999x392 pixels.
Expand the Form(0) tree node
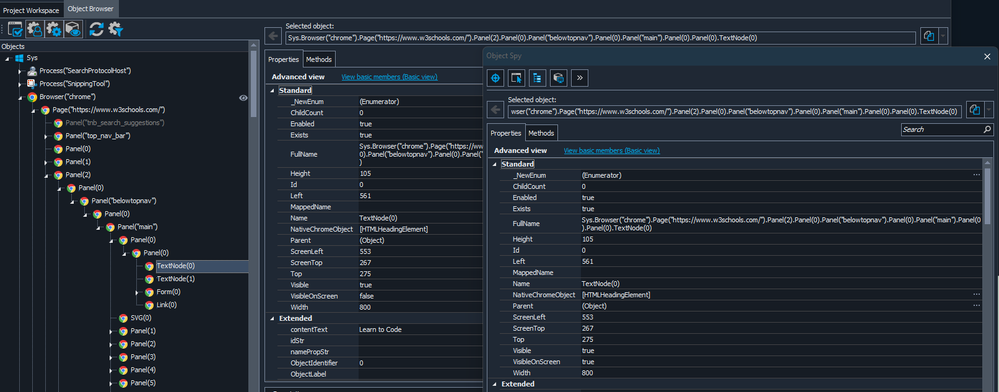coord(137,292)
